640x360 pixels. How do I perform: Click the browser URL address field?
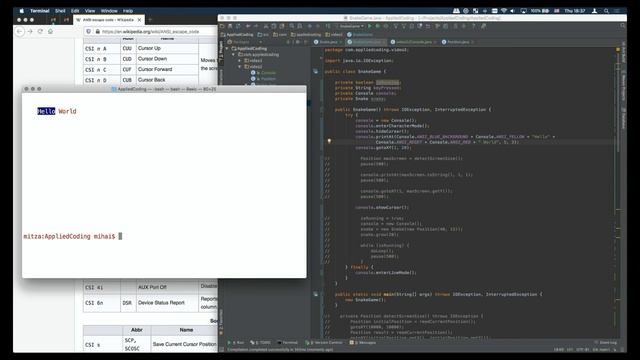(150, 31)
